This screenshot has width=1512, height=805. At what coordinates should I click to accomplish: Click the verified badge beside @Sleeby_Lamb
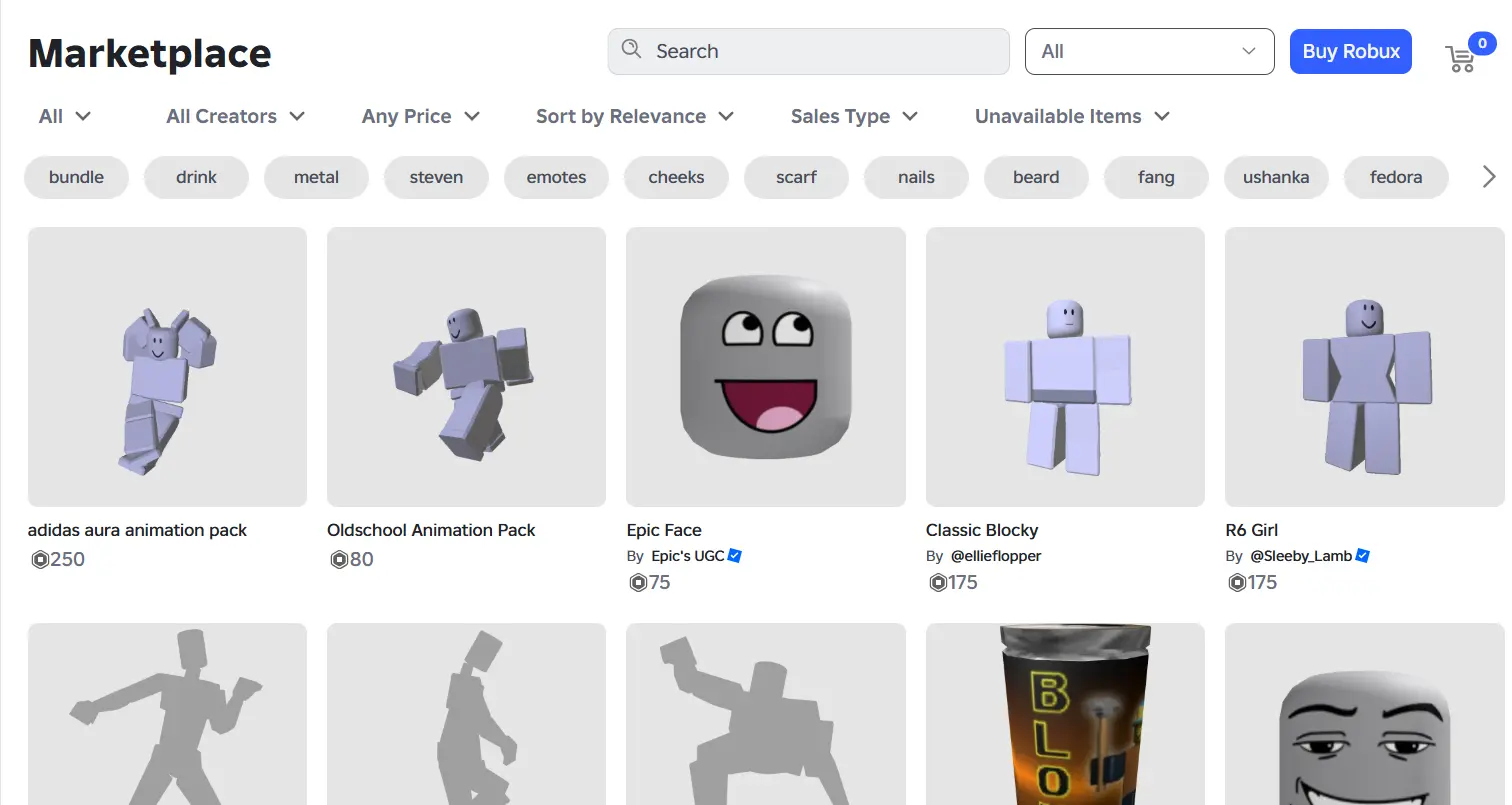(x=1362, y=555)
